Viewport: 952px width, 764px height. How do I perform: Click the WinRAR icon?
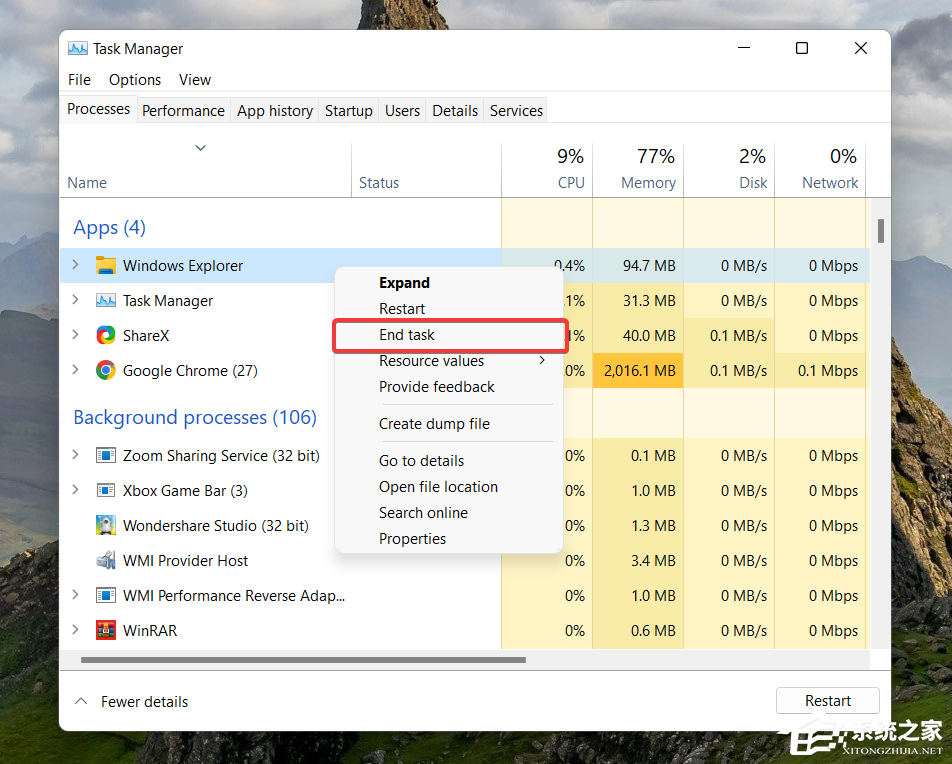click(106, 630)
